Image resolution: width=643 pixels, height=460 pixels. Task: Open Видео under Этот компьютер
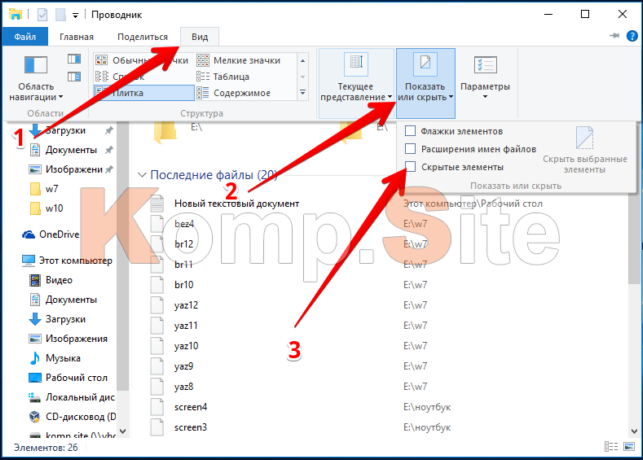tap(51, 280)
